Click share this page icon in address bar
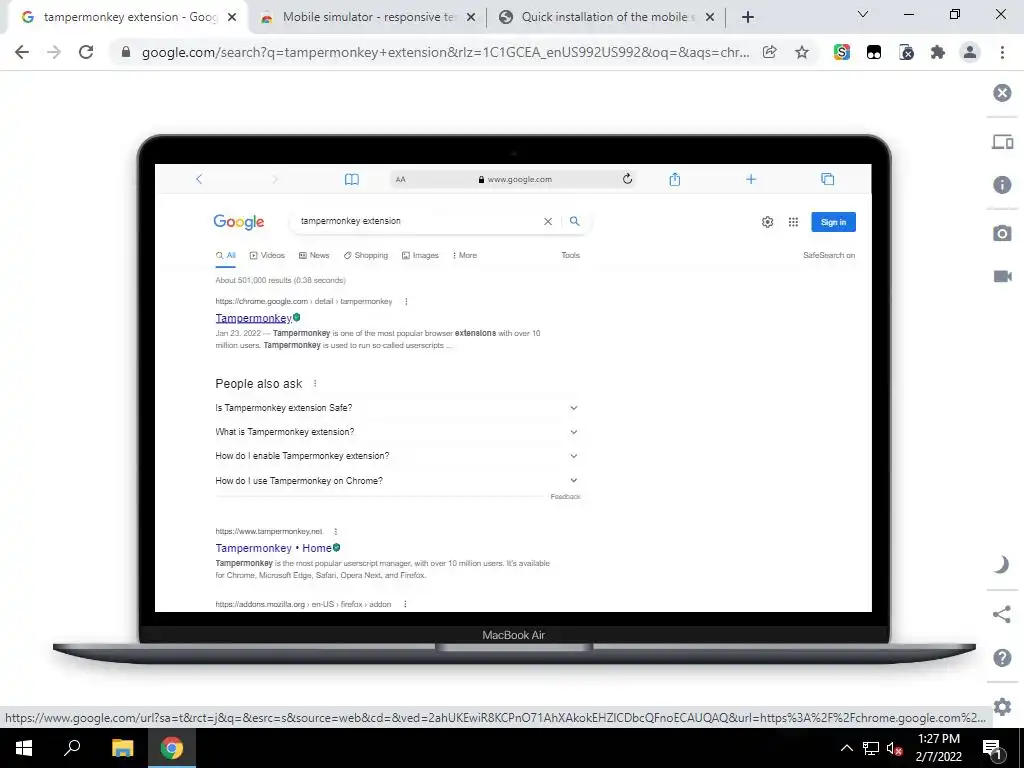Screen dimensions: 1024x768 [x=769, y=52]
